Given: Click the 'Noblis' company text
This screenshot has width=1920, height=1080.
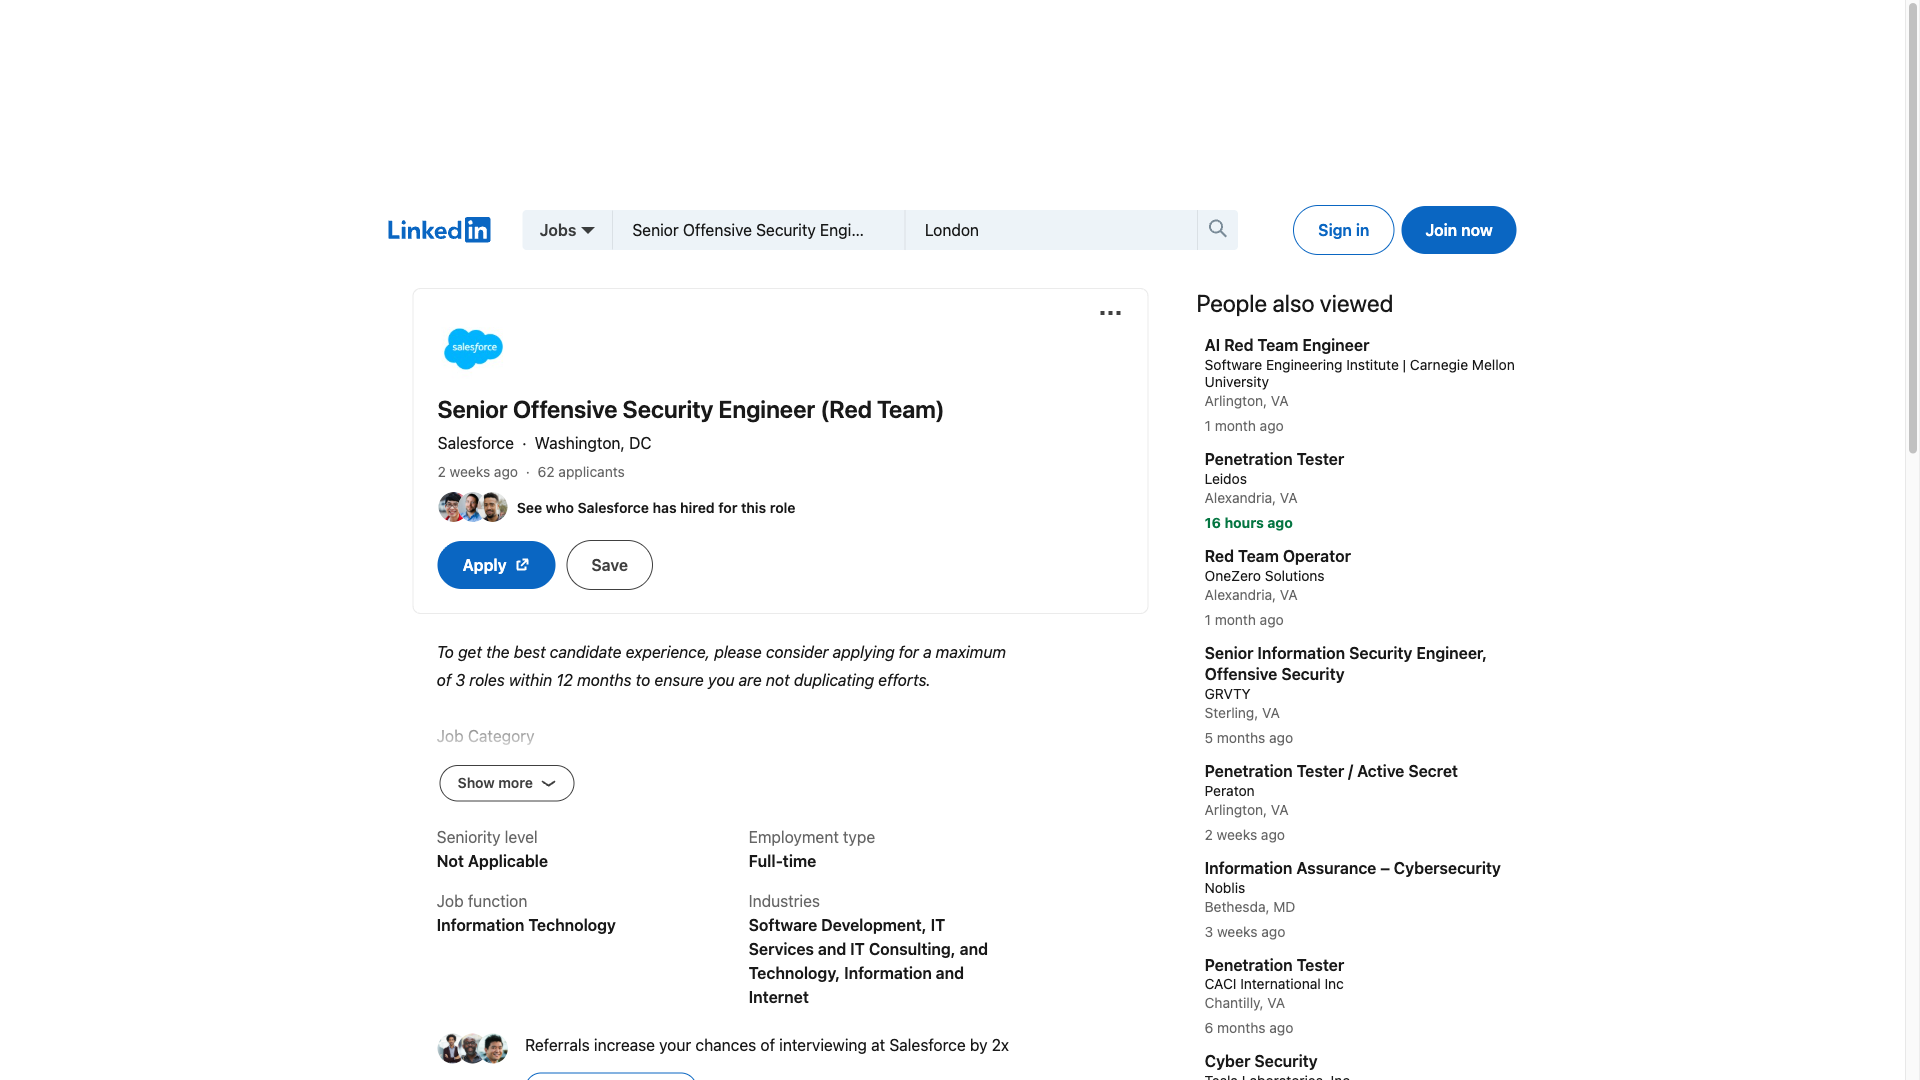Looking at the screenshot, I should (1224, 888).
